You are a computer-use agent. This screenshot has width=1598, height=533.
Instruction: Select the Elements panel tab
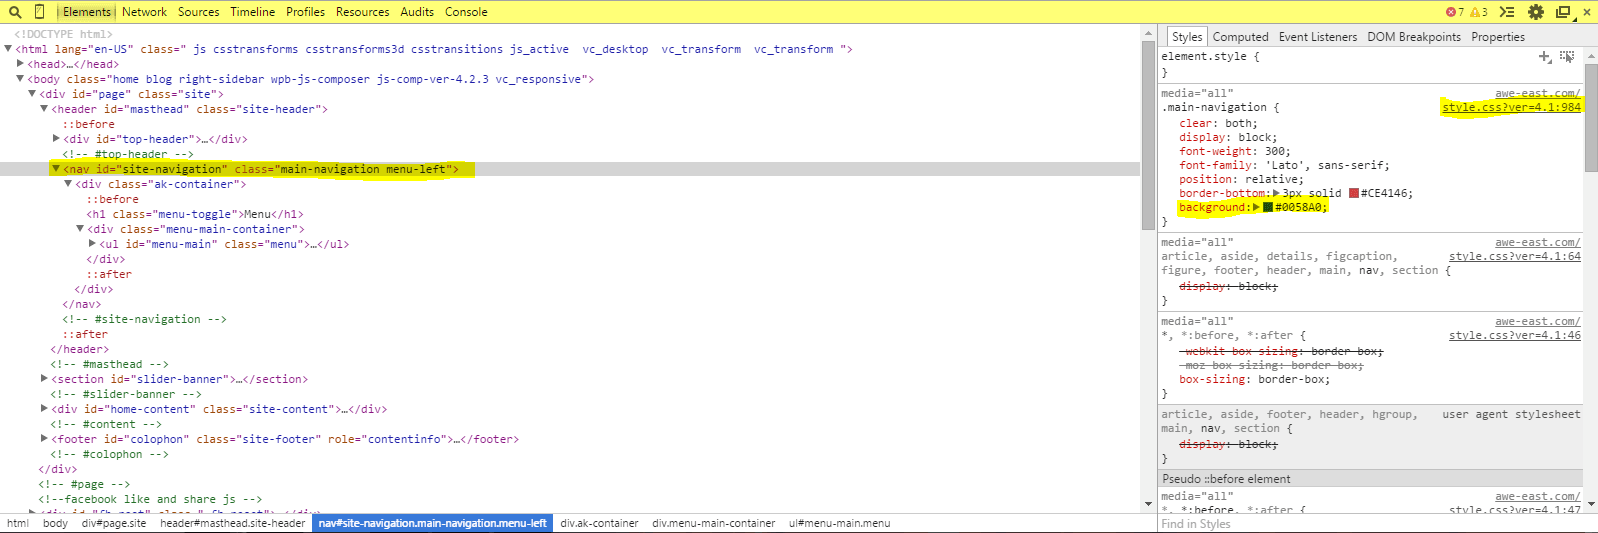pyautogui.click(x=86, y=12)
